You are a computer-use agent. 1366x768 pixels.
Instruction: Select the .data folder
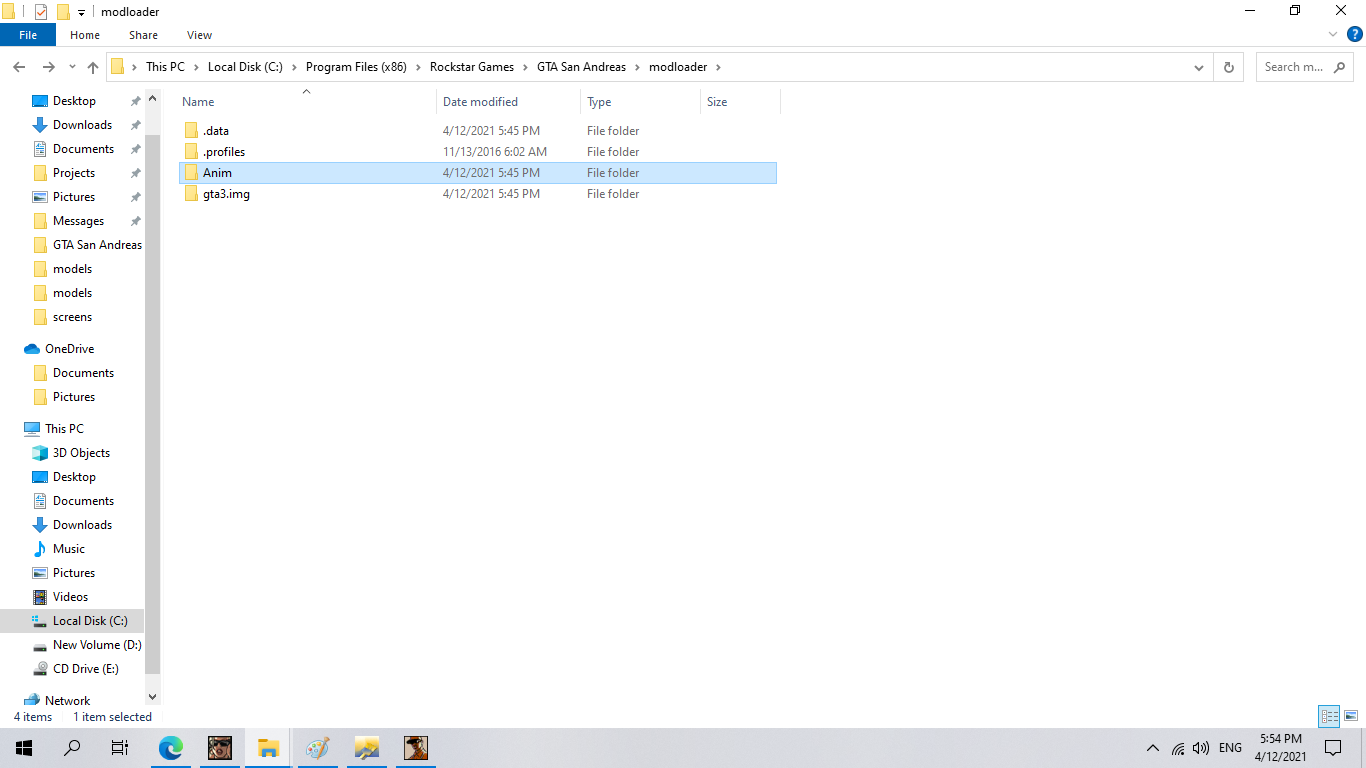pyautogui.click(x=478, y=131)
